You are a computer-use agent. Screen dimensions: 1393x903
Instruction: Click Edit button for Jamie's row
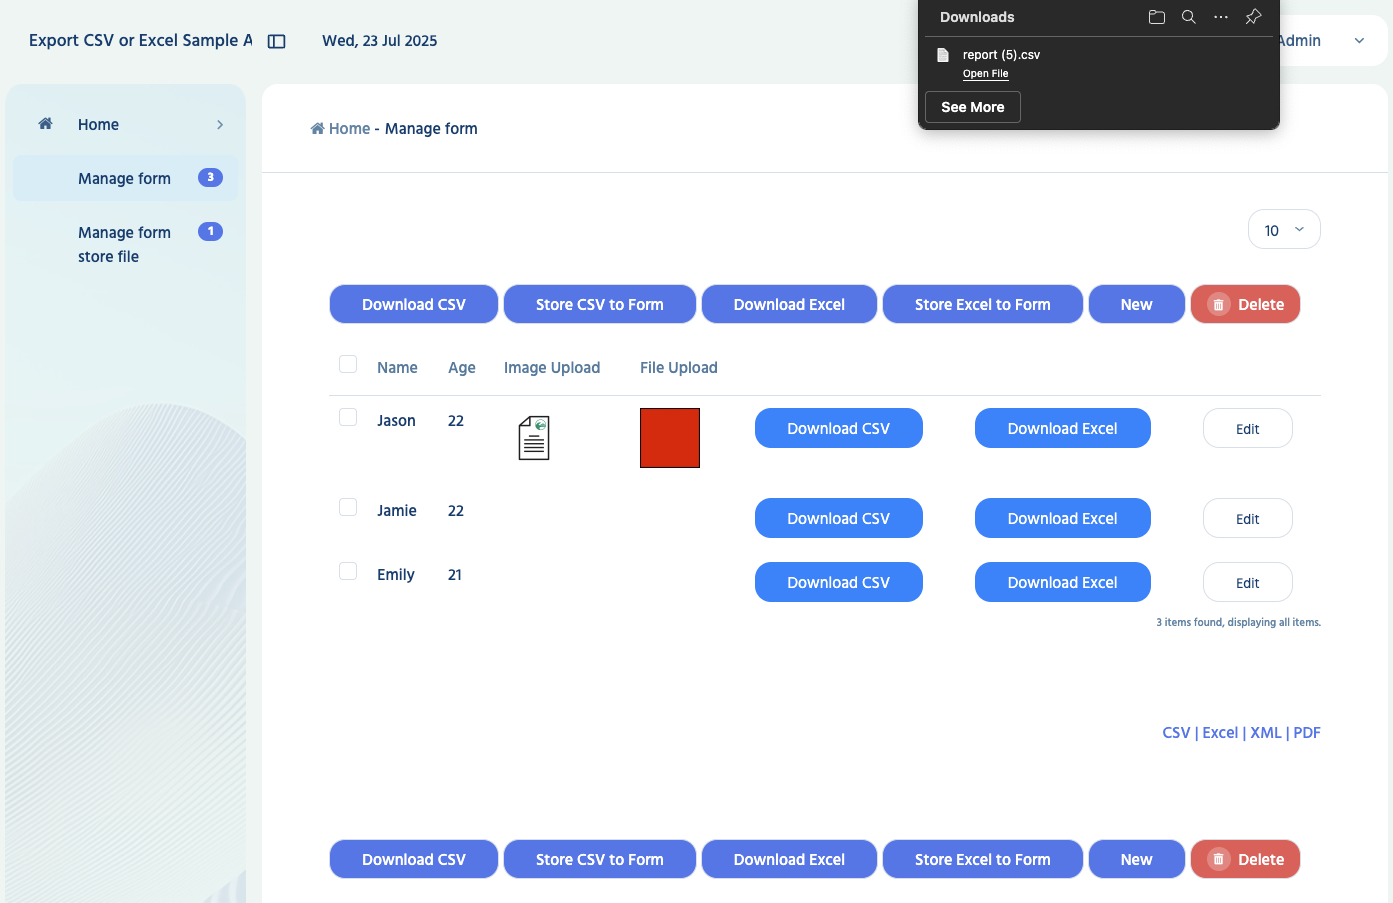[1247, 519]
